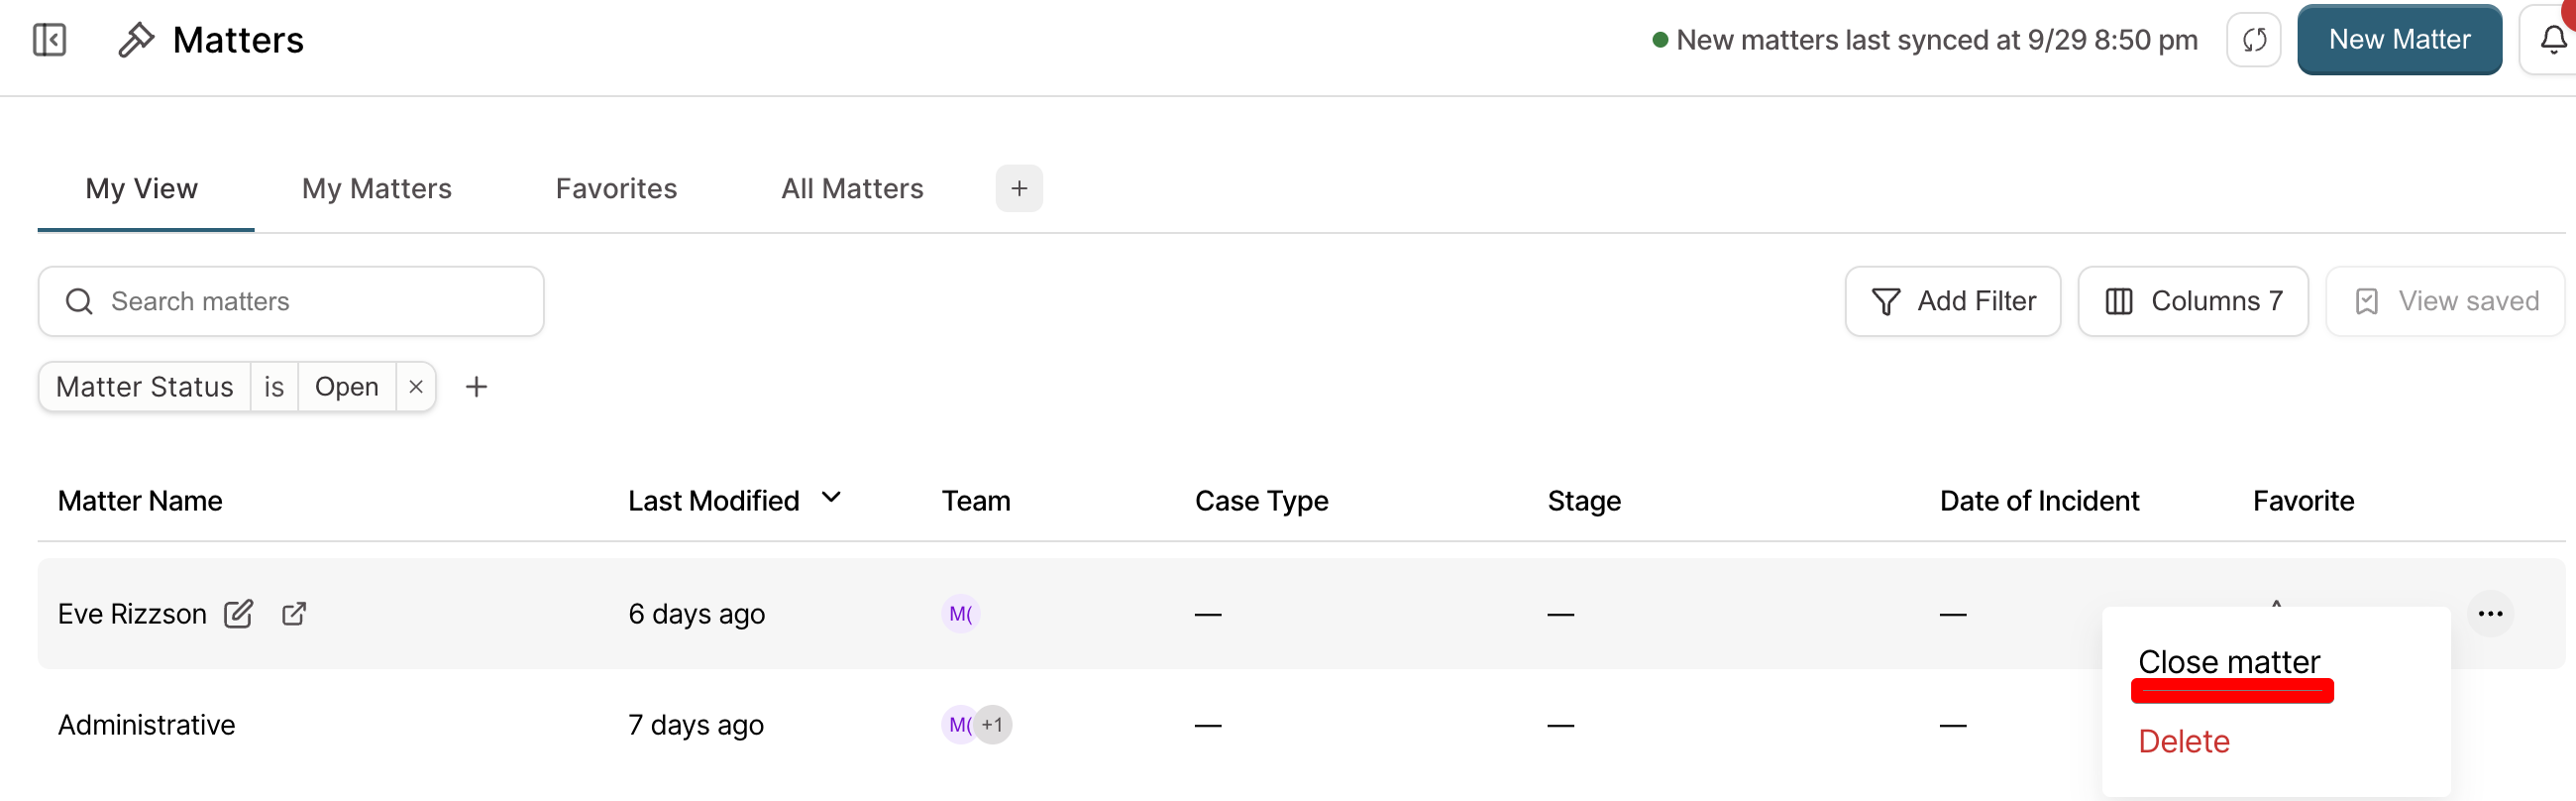Click the '7 days ago' cell

coord(695,725)
